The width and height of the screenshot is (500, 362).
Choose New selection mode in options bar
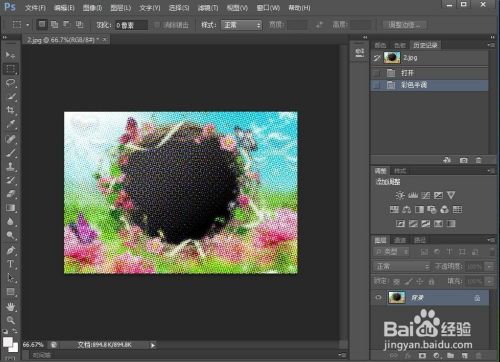42,24
